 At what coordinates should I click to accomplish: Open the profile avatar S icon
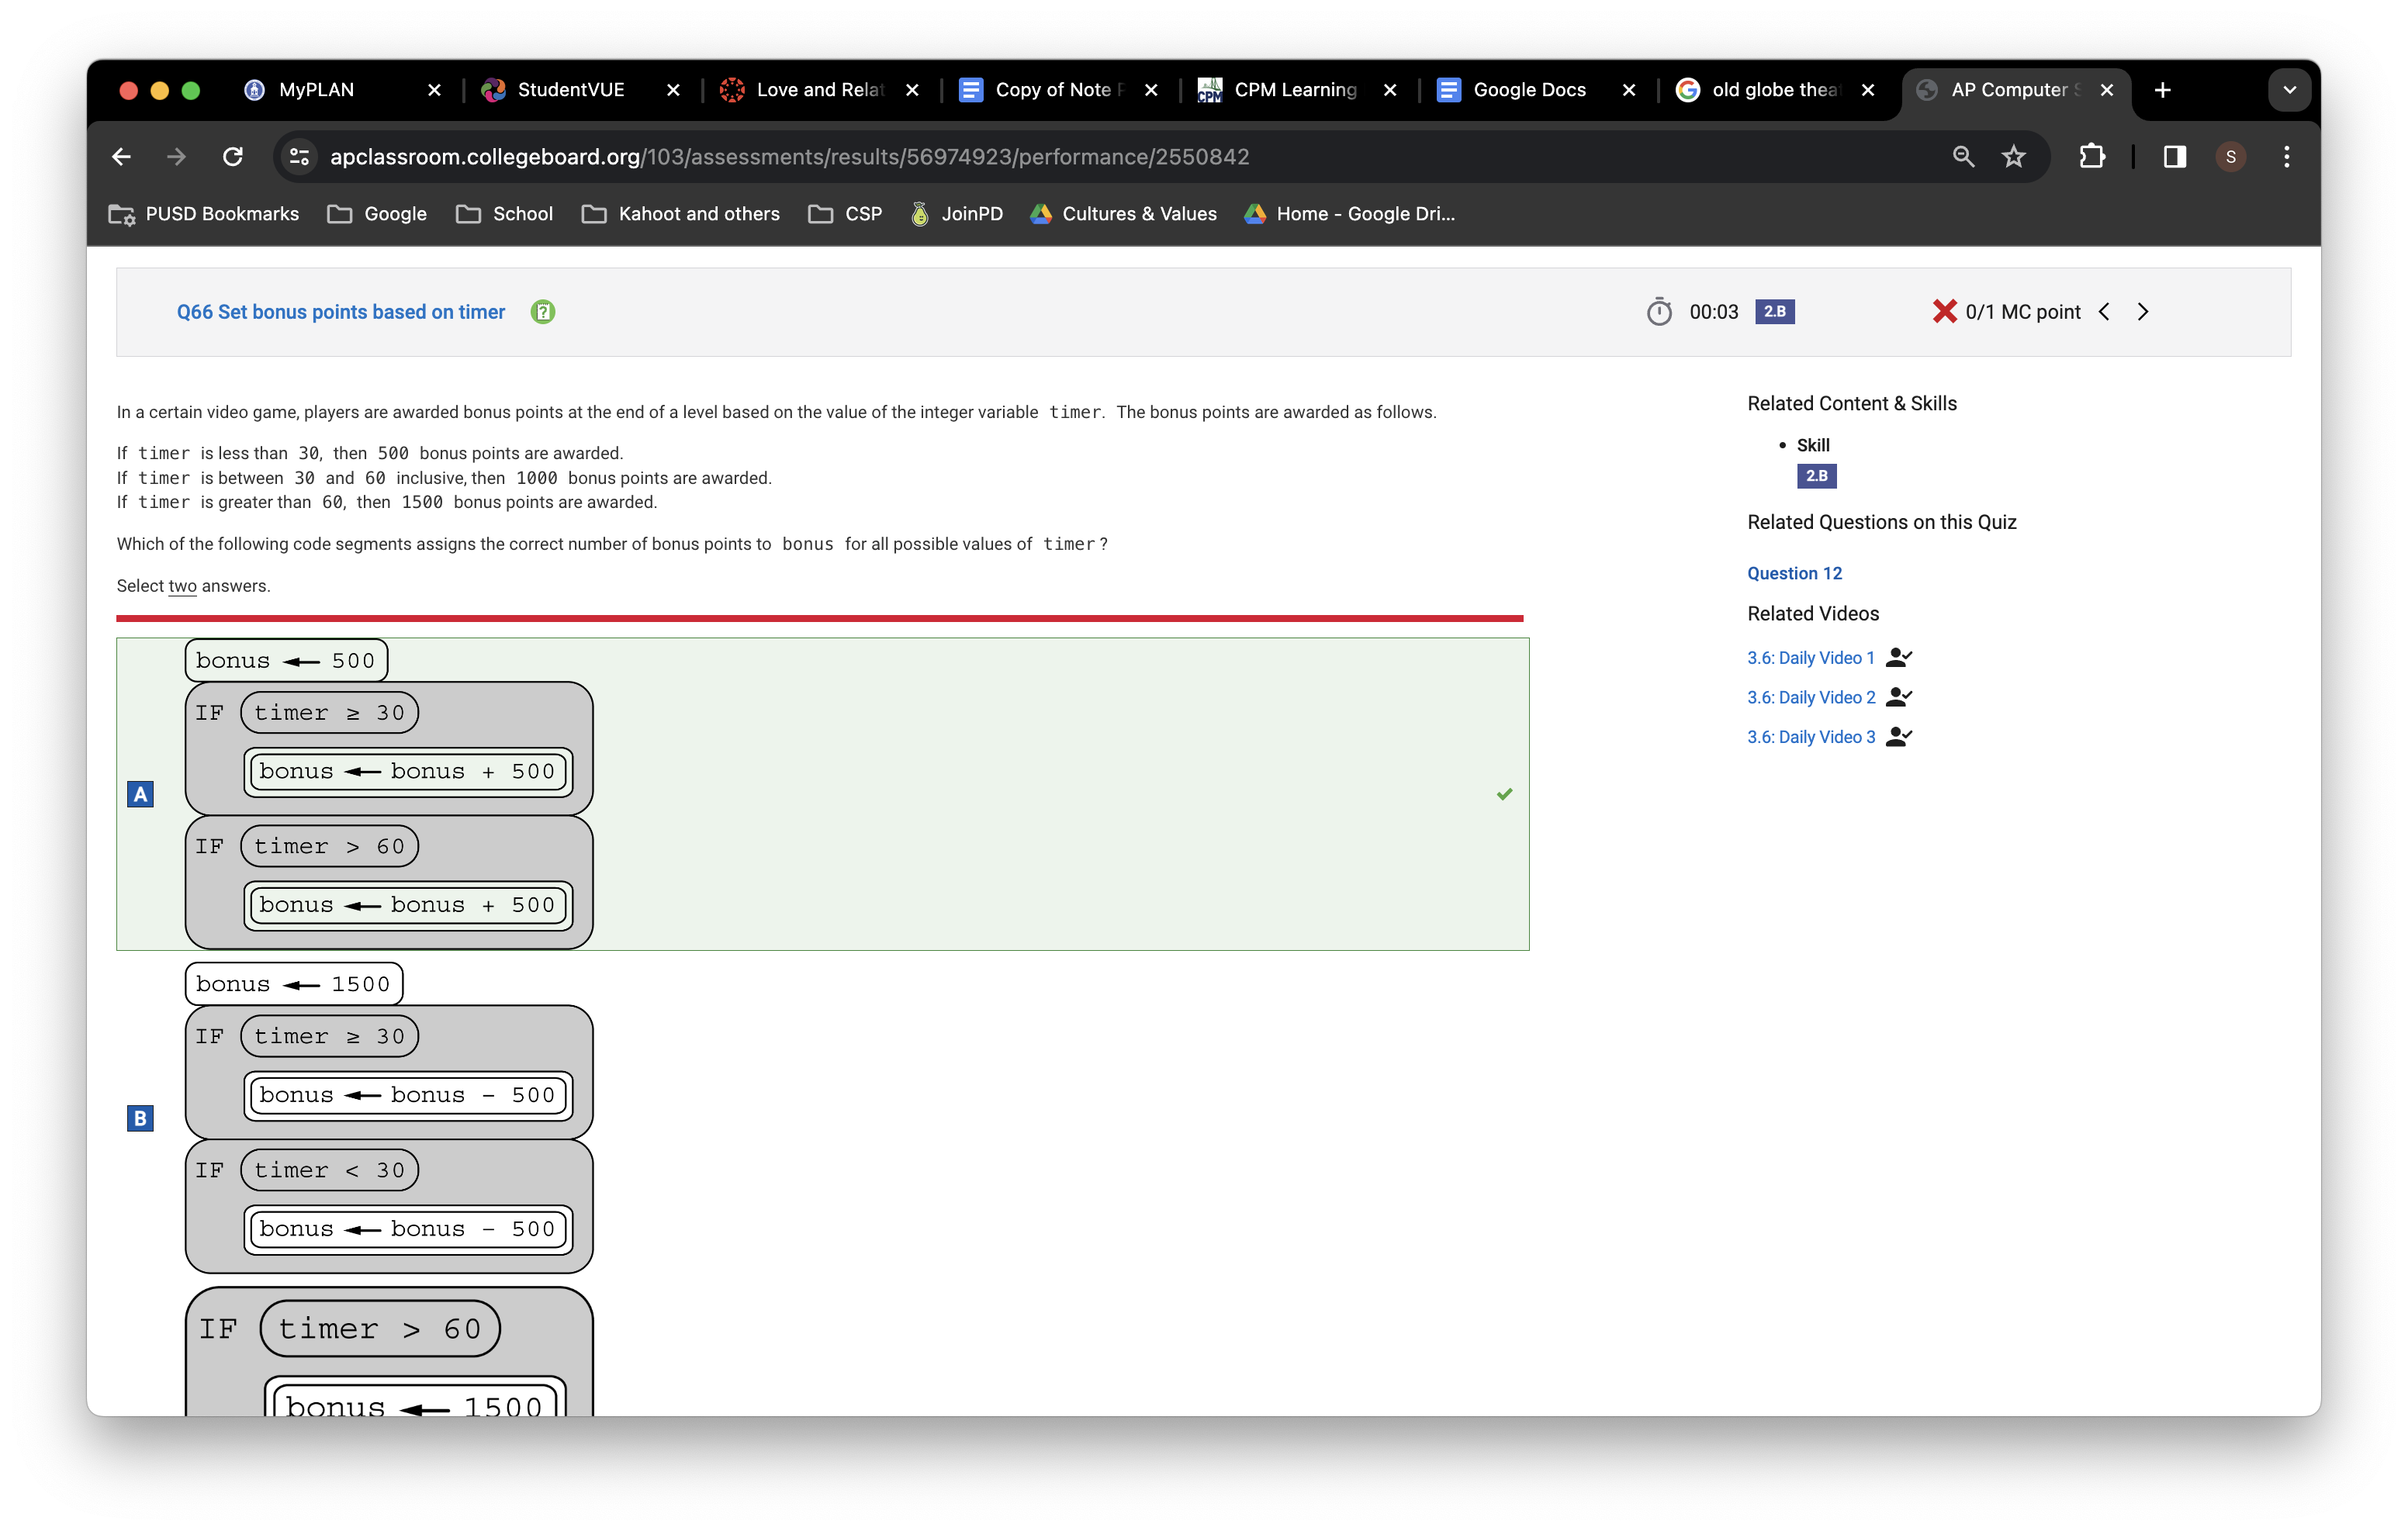pyautogui.click(x=2230, y=157)
